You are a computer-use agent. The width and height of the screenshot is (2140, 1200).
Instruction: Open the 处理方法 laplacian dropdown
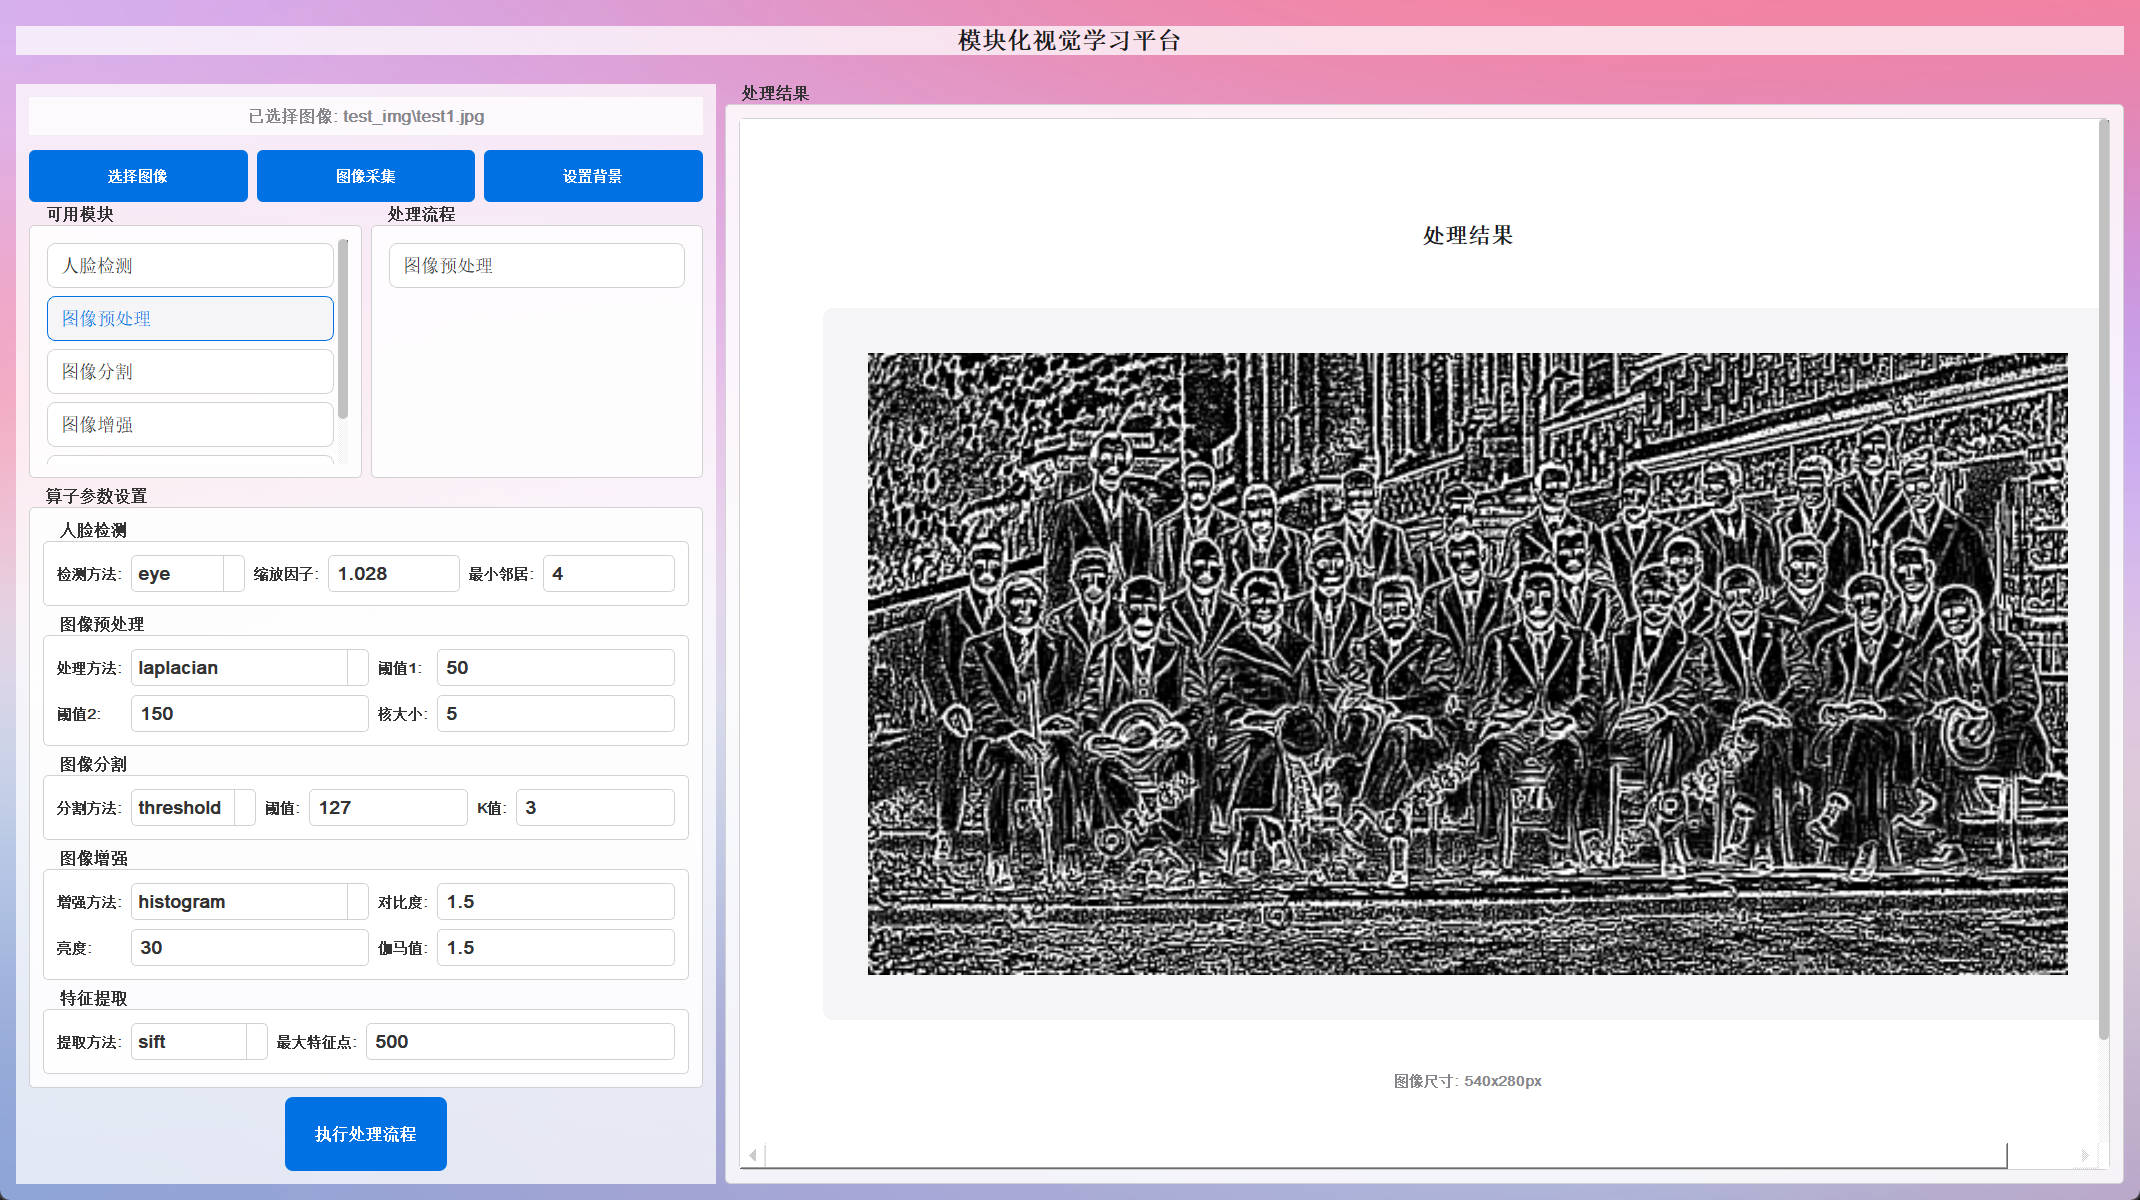click(x=249, y=668)
